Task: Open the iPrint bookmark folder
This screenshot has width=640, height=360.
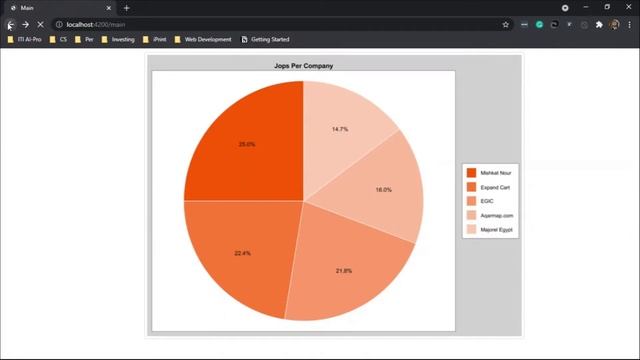Action: coord(154,40)
